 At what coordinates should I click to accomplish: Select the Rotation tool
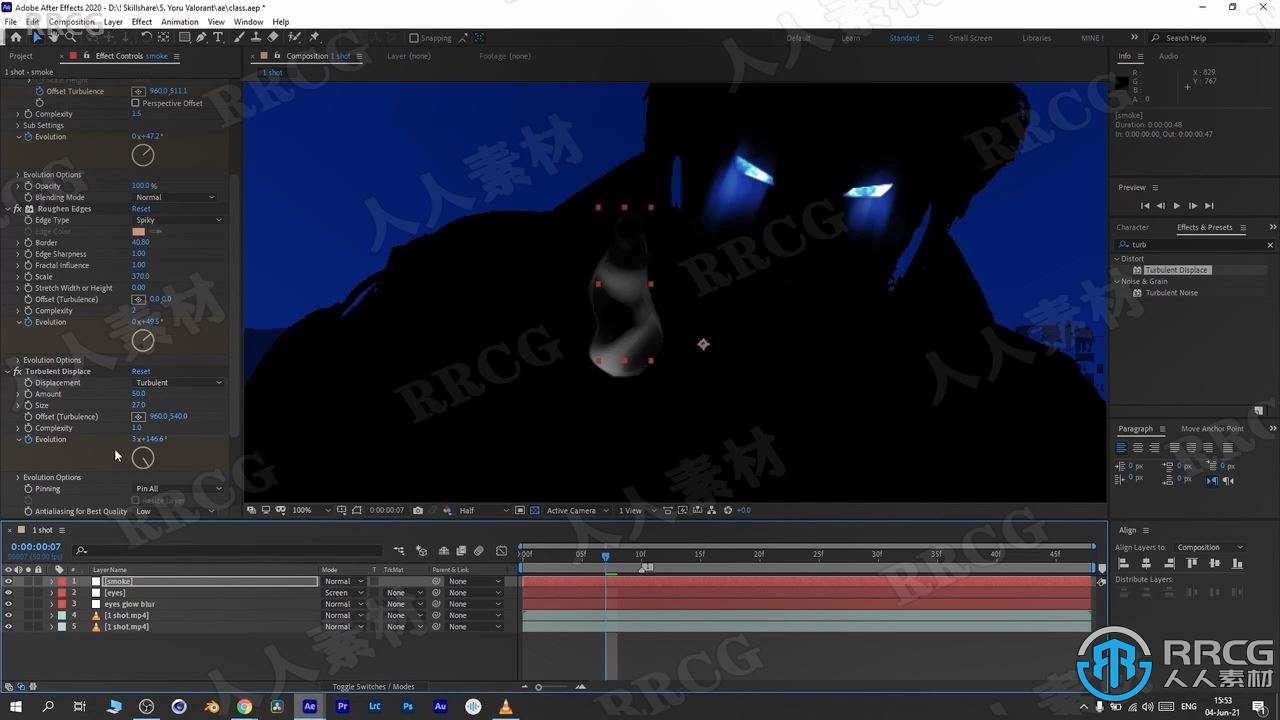(146, 37)
